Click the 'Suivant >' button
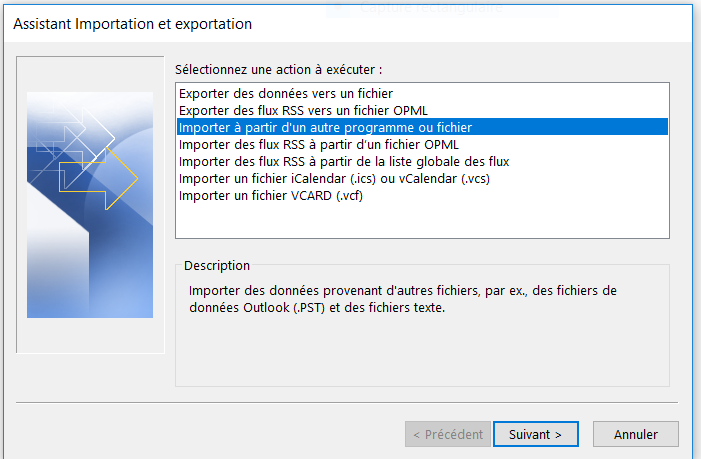The image size is (701, 459). pyautogui.click(x=536, y=434)
